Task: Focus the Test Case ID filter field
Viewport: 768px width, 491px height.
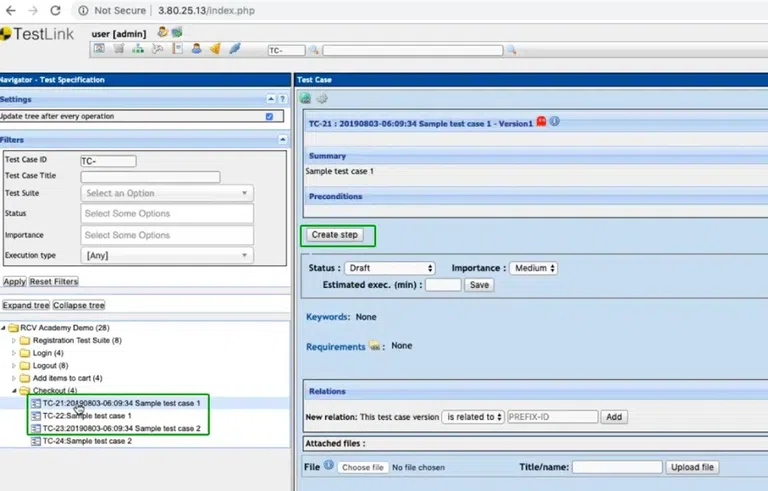Action: 108,161
